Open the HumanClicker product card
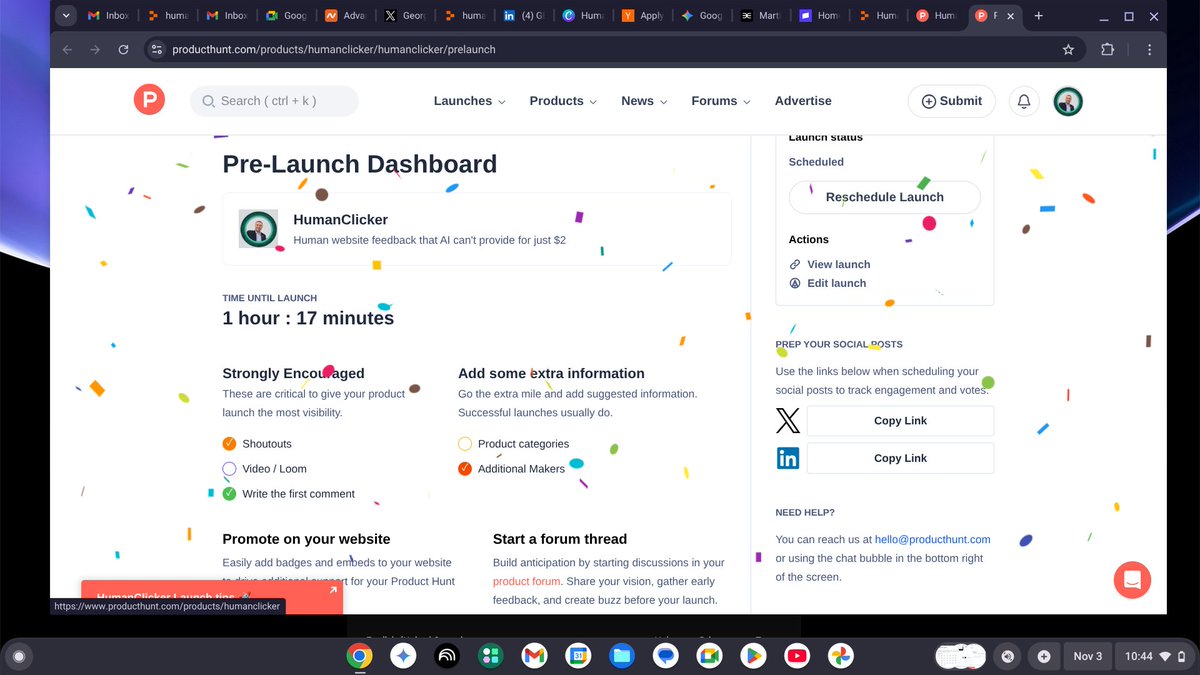Viewport: 1200px width, 675px height. coord(476,229)
